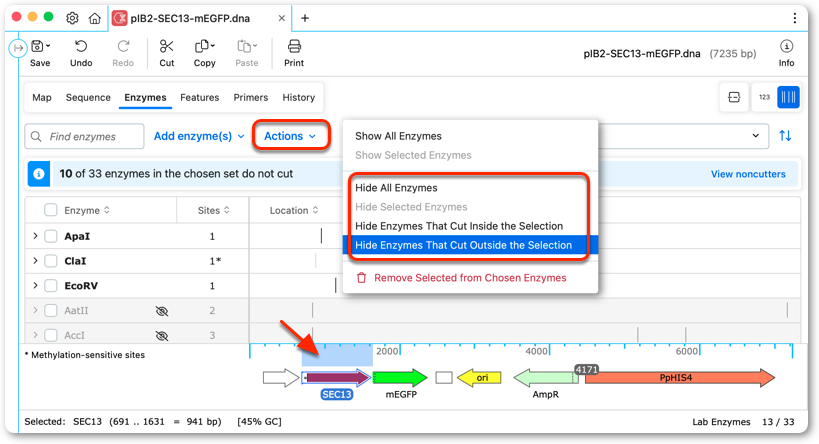Switch to the Sequence tab
Screen dimensions: 819x444
coord(88,97)
